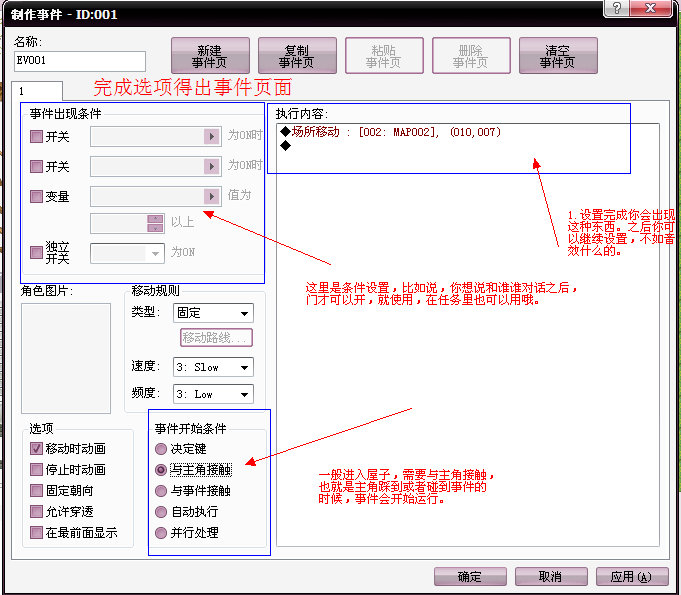Cancel the dialog with 取消
The width and height of the screenshot is (681, 595).
(x=551, y=576)
